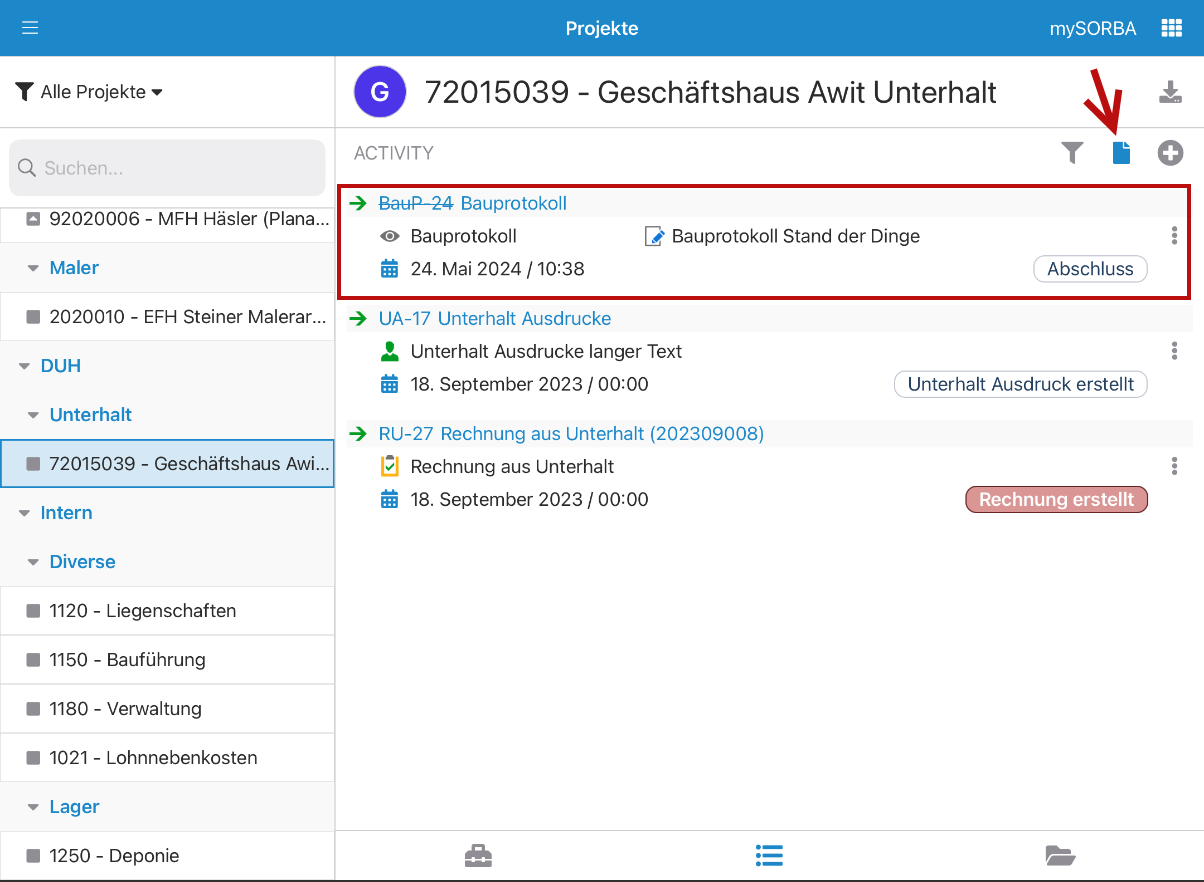
Task: Open the hamburger menu
Action: (x=30, y=28)
